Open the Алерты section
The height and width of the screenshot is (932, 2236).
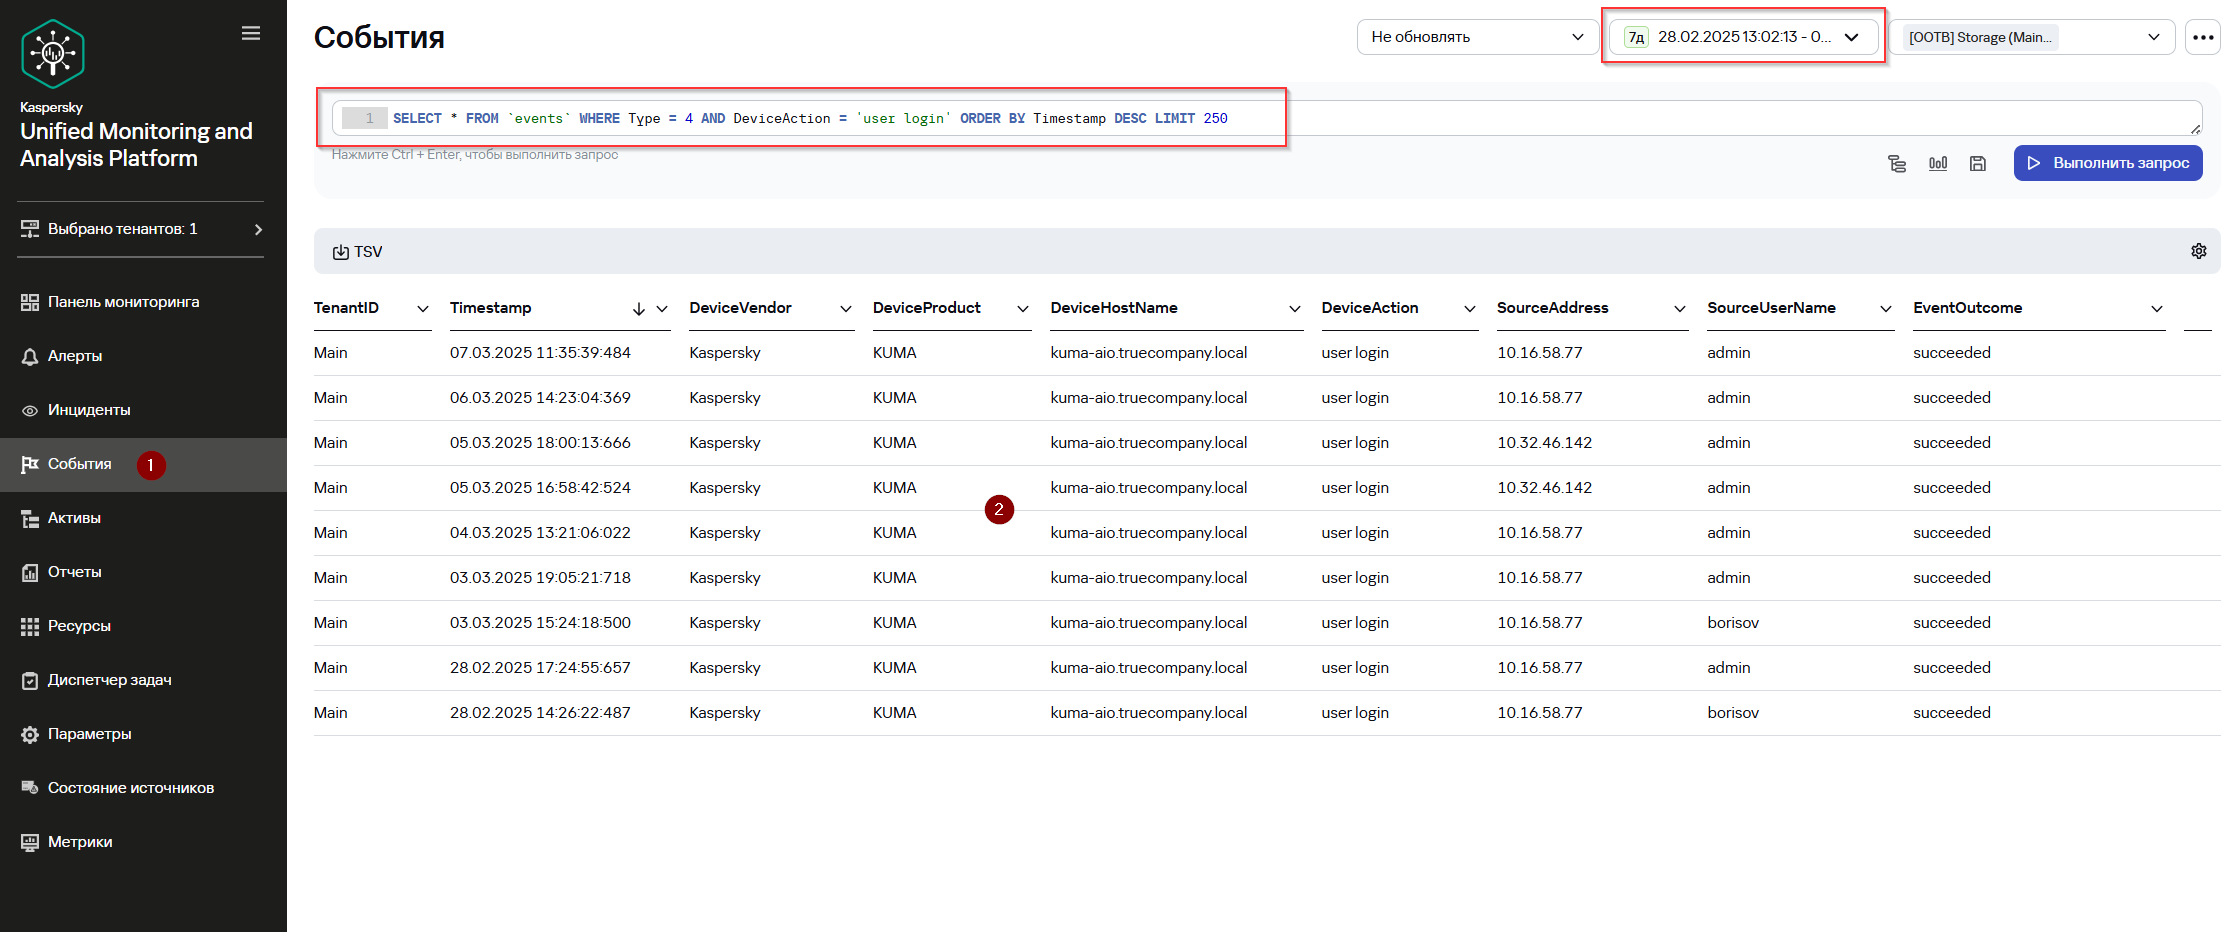pyautogui.click(x=143, y=356)
